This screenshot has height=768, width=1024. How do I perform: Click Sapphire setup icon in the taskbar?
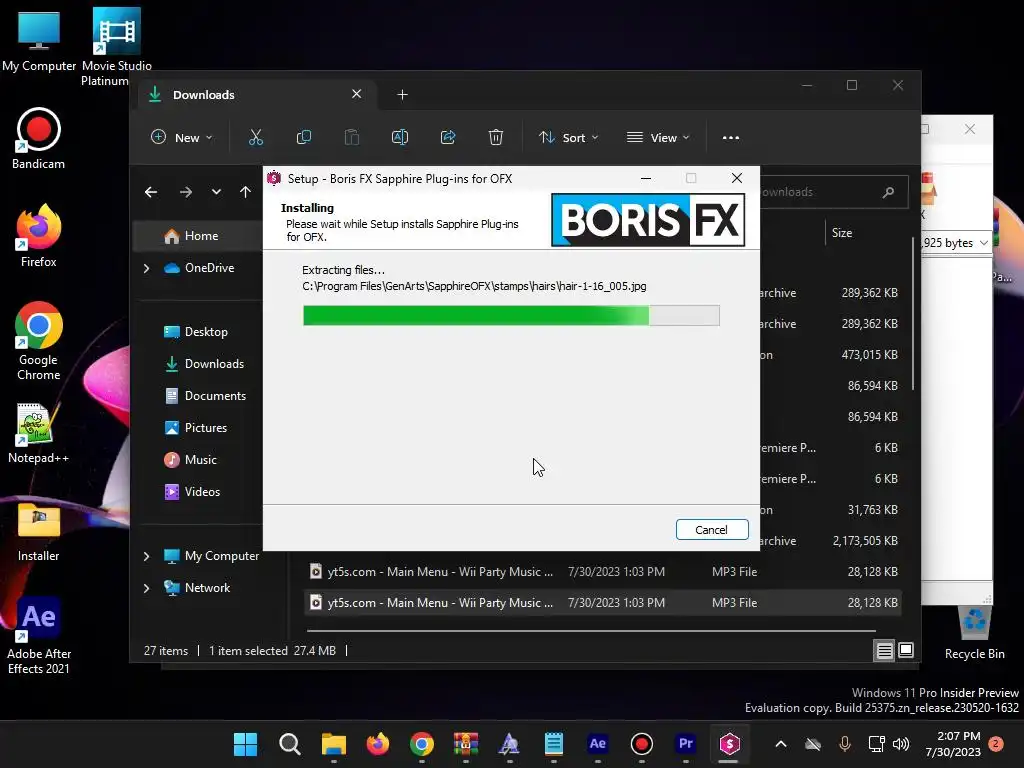729,744
